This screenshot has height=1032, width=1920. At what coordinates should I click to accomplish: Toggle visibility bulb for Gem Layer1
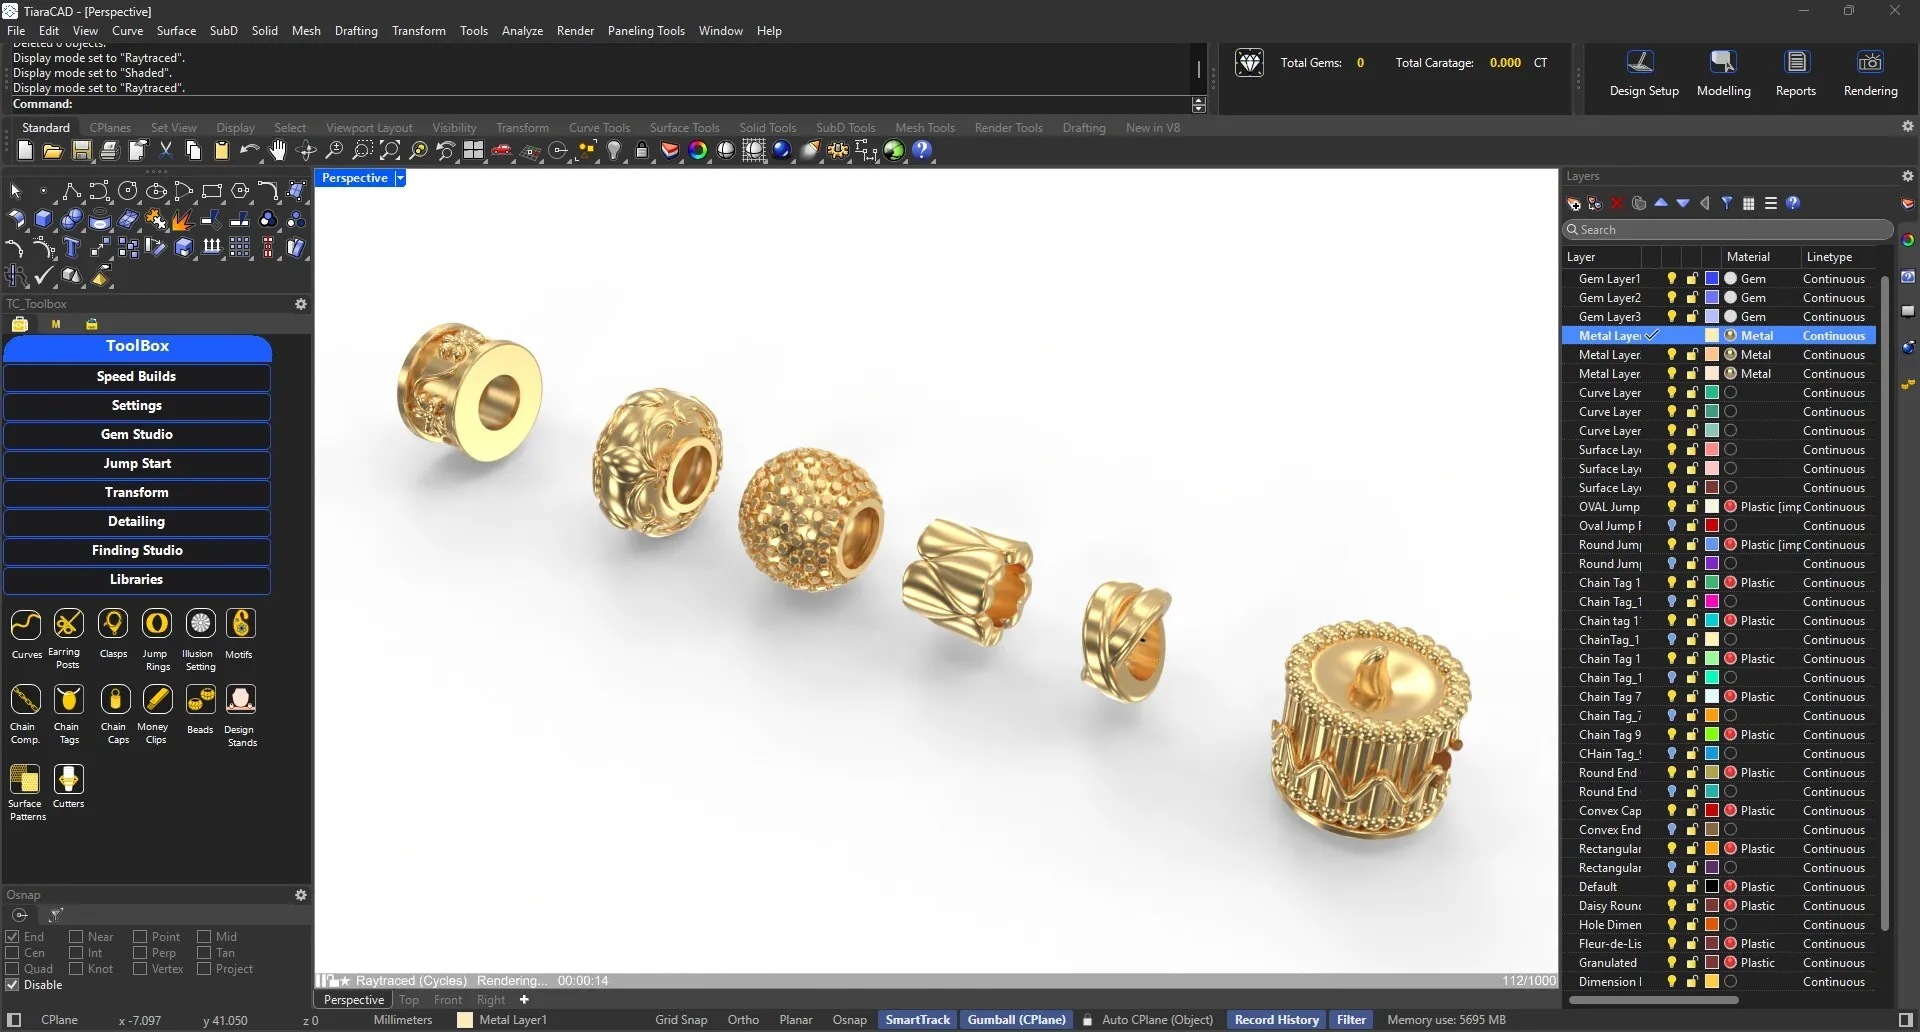click(1671, 279)
